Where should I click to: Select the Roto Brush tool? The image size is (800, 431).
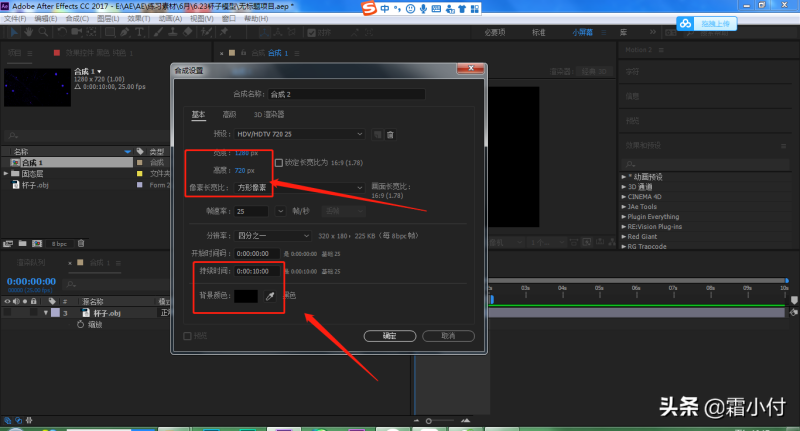[207, 32]
